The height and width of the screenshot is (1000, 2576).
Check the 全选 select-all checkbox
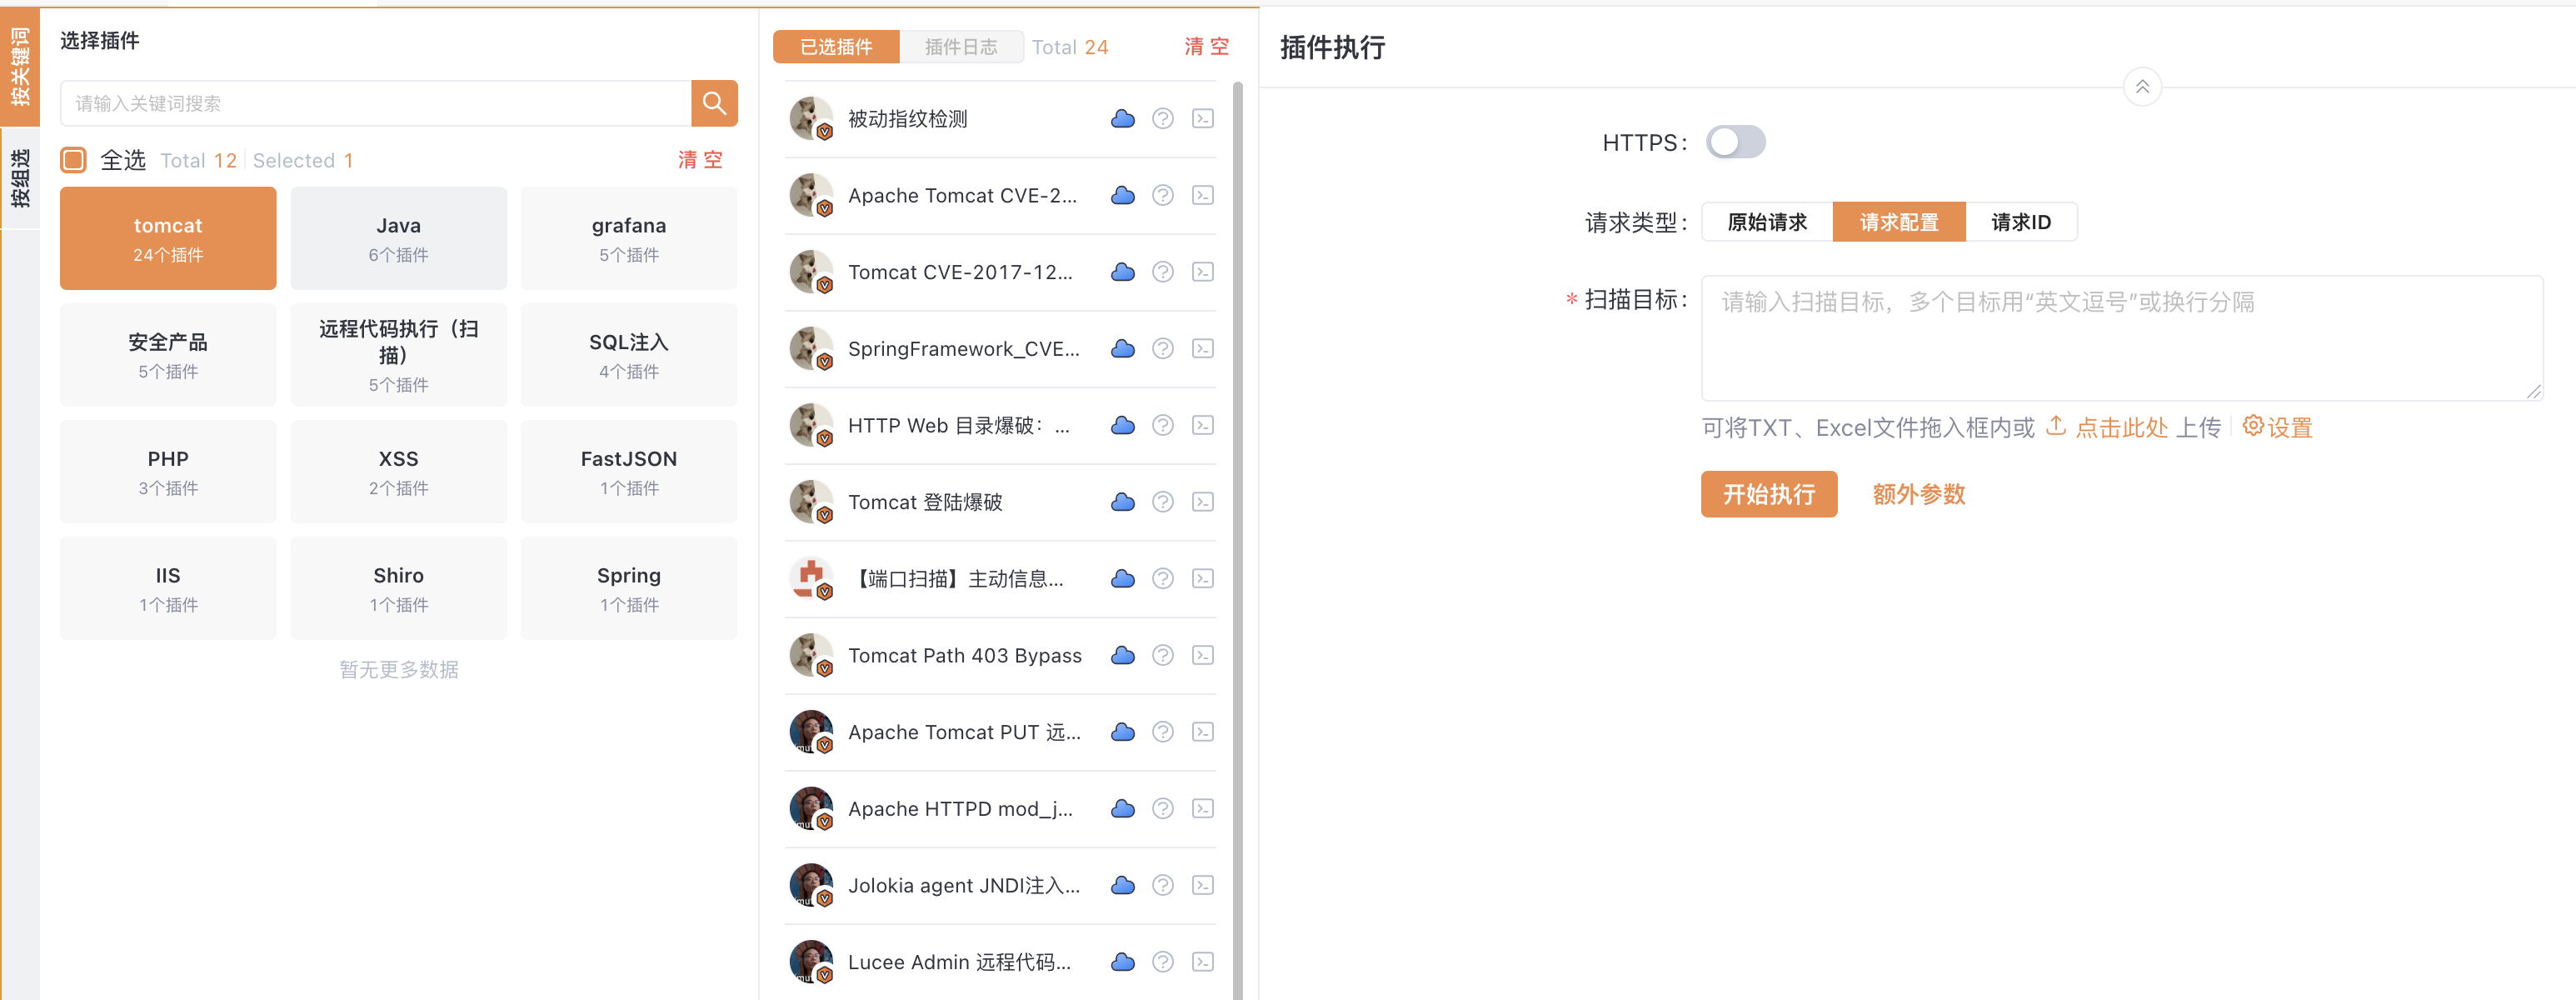tap(74, 160)
